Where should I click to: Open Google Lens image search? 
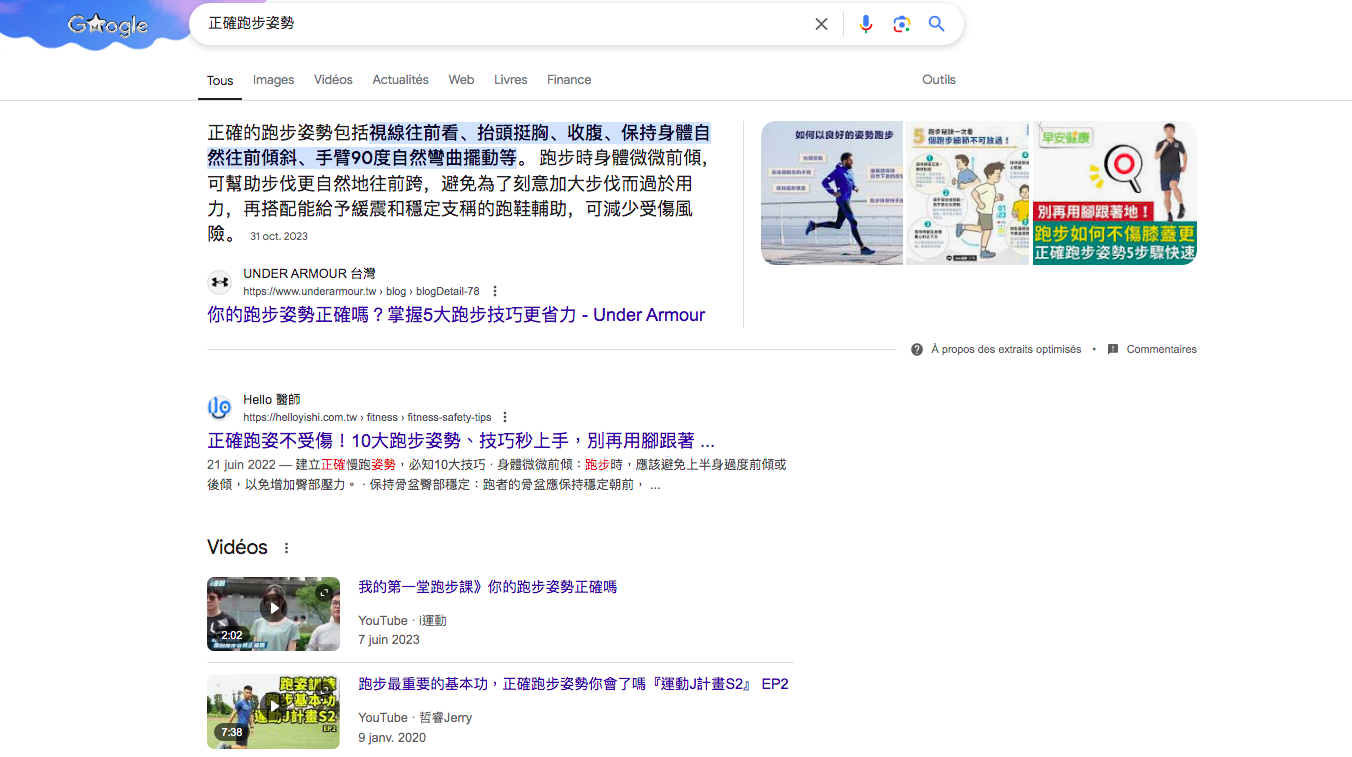coord(901,24)
